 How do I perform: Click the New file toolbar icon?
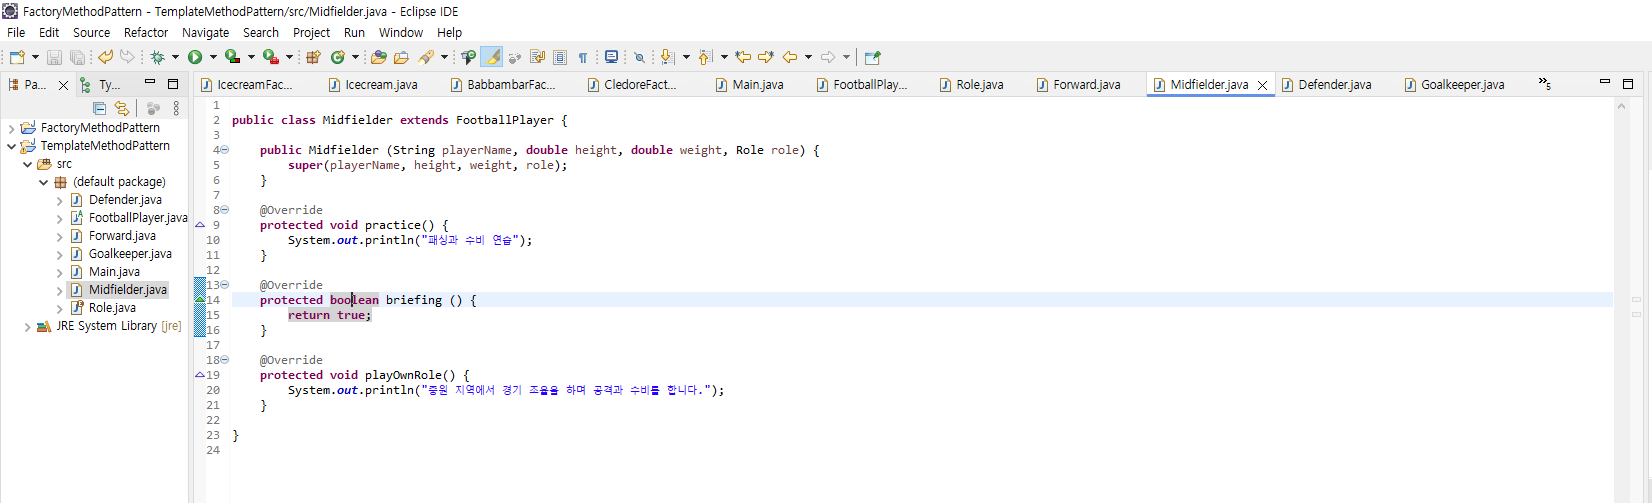[x=16, y=57]
